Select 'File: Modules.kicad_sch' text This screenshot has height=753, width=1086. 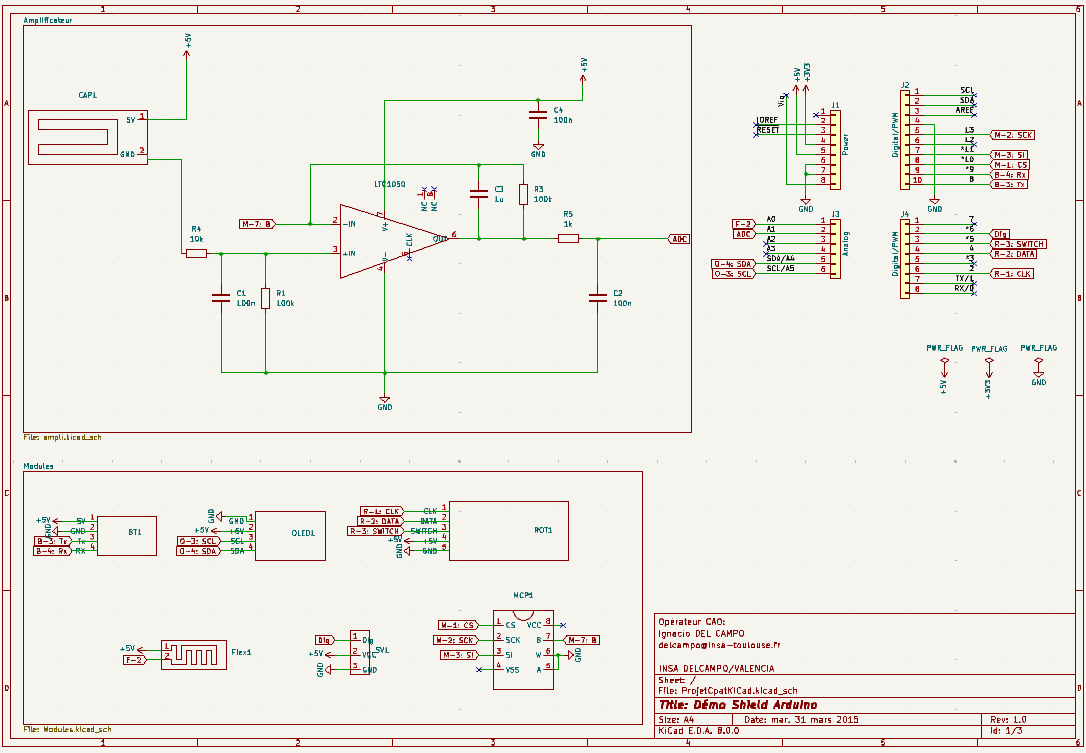(67, 729)
